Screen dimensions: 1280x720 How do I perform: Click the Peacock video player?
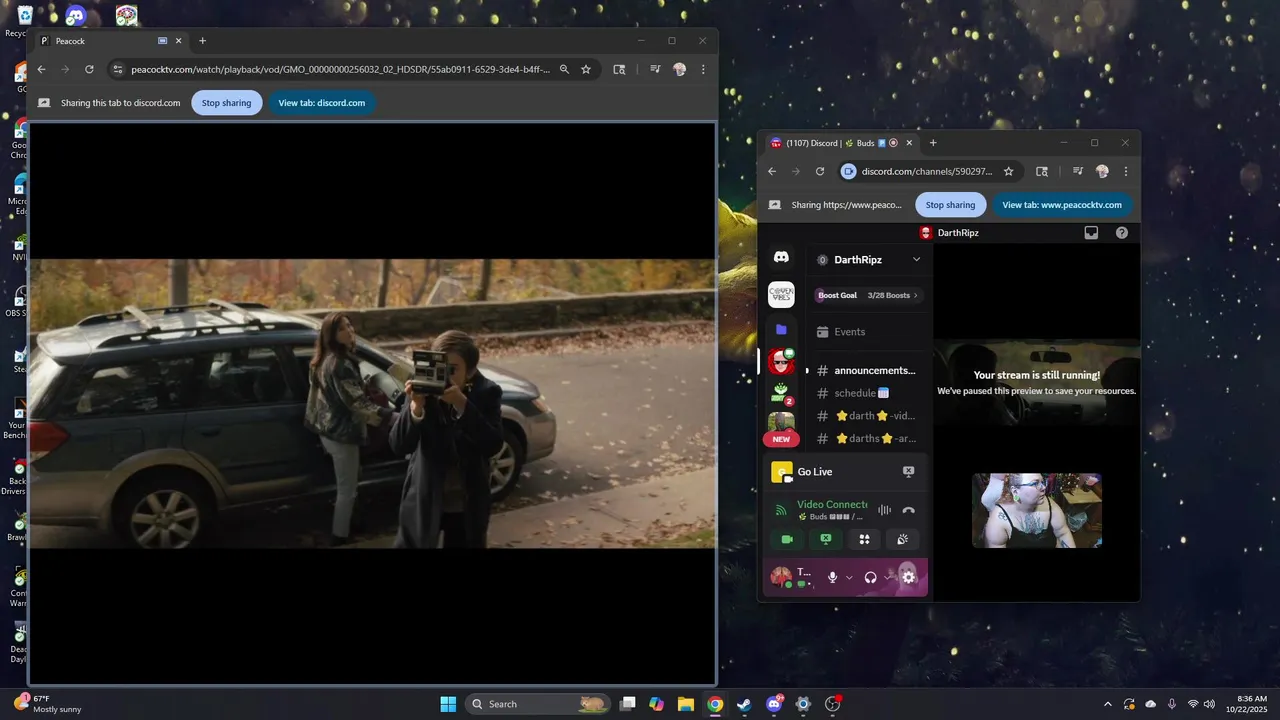pos(372,403)
